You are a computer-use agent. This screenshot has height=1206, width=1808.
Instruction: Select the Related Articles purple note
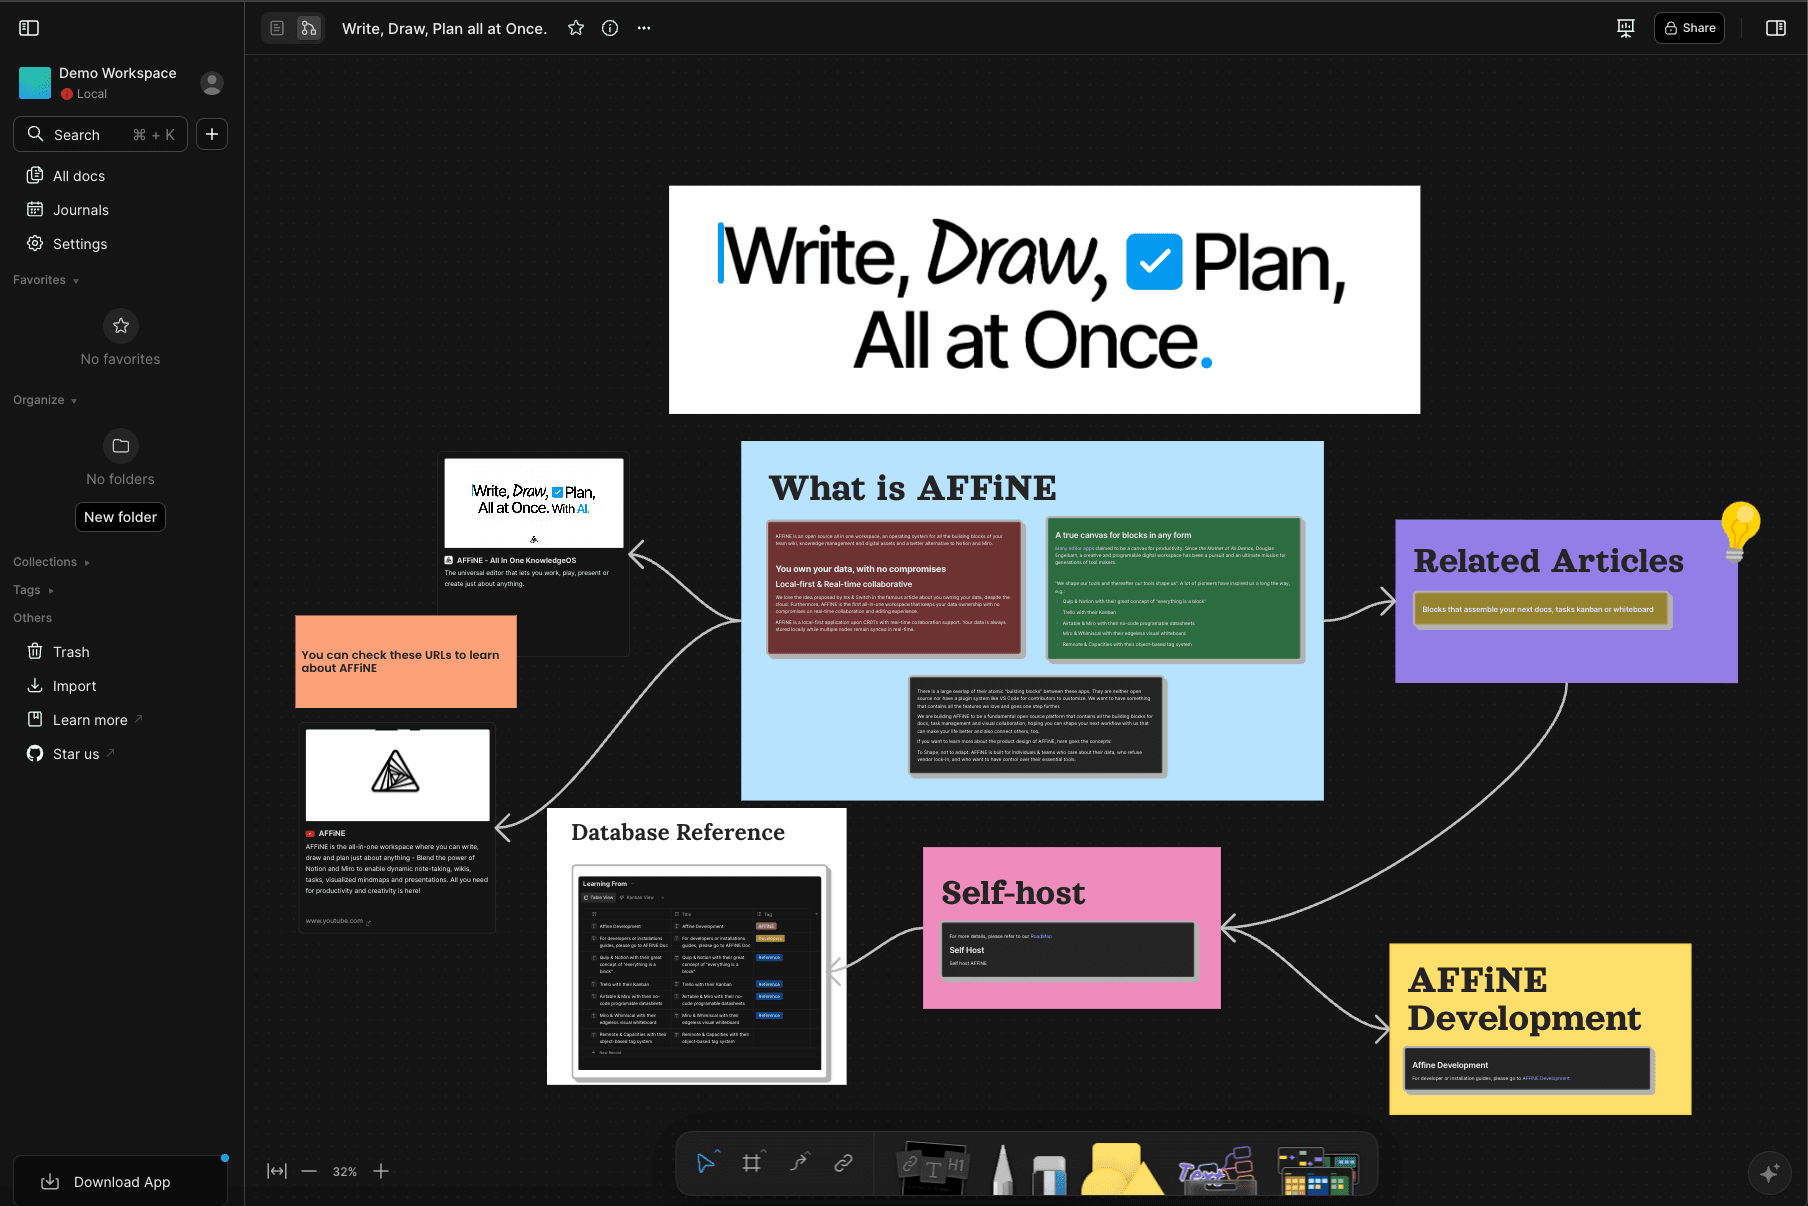(x=1566, y=601)
